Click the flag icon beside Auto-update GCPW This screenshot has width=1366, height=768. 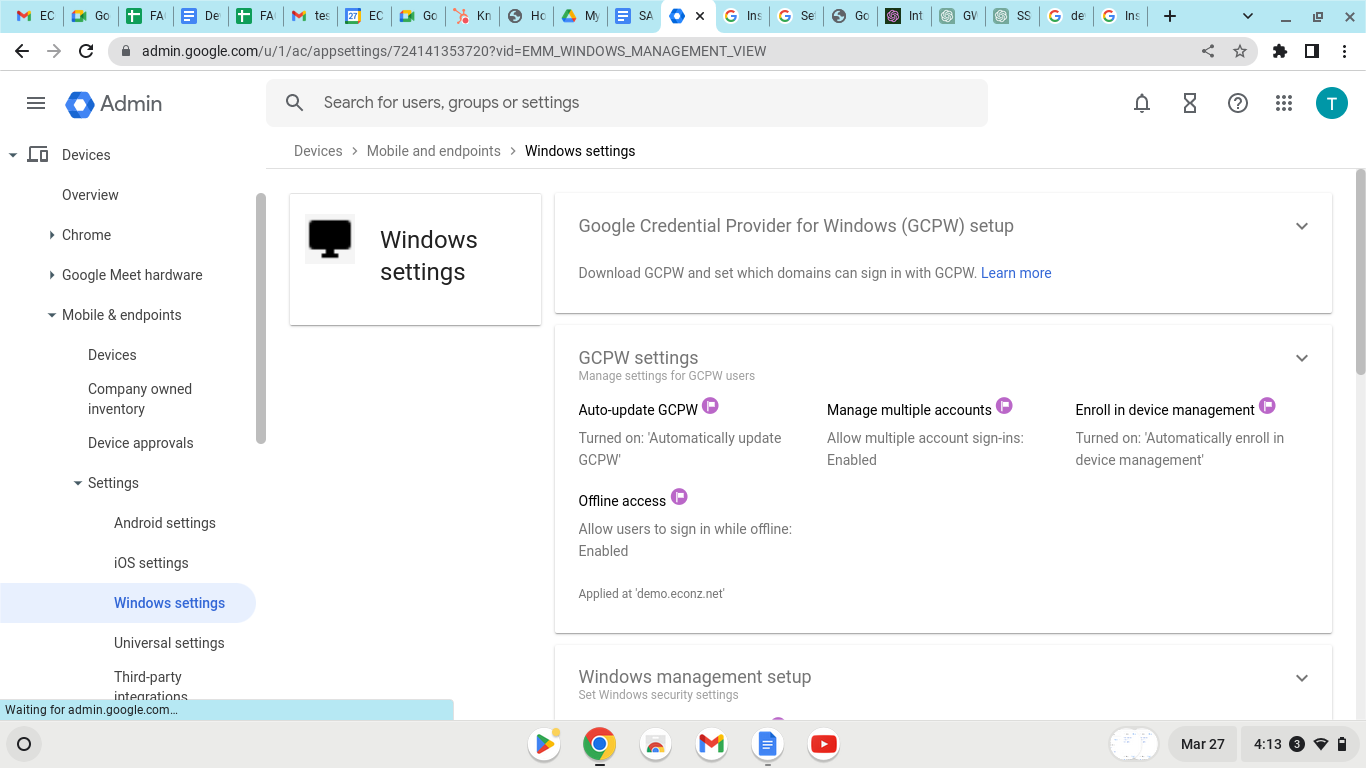[710, 405]
